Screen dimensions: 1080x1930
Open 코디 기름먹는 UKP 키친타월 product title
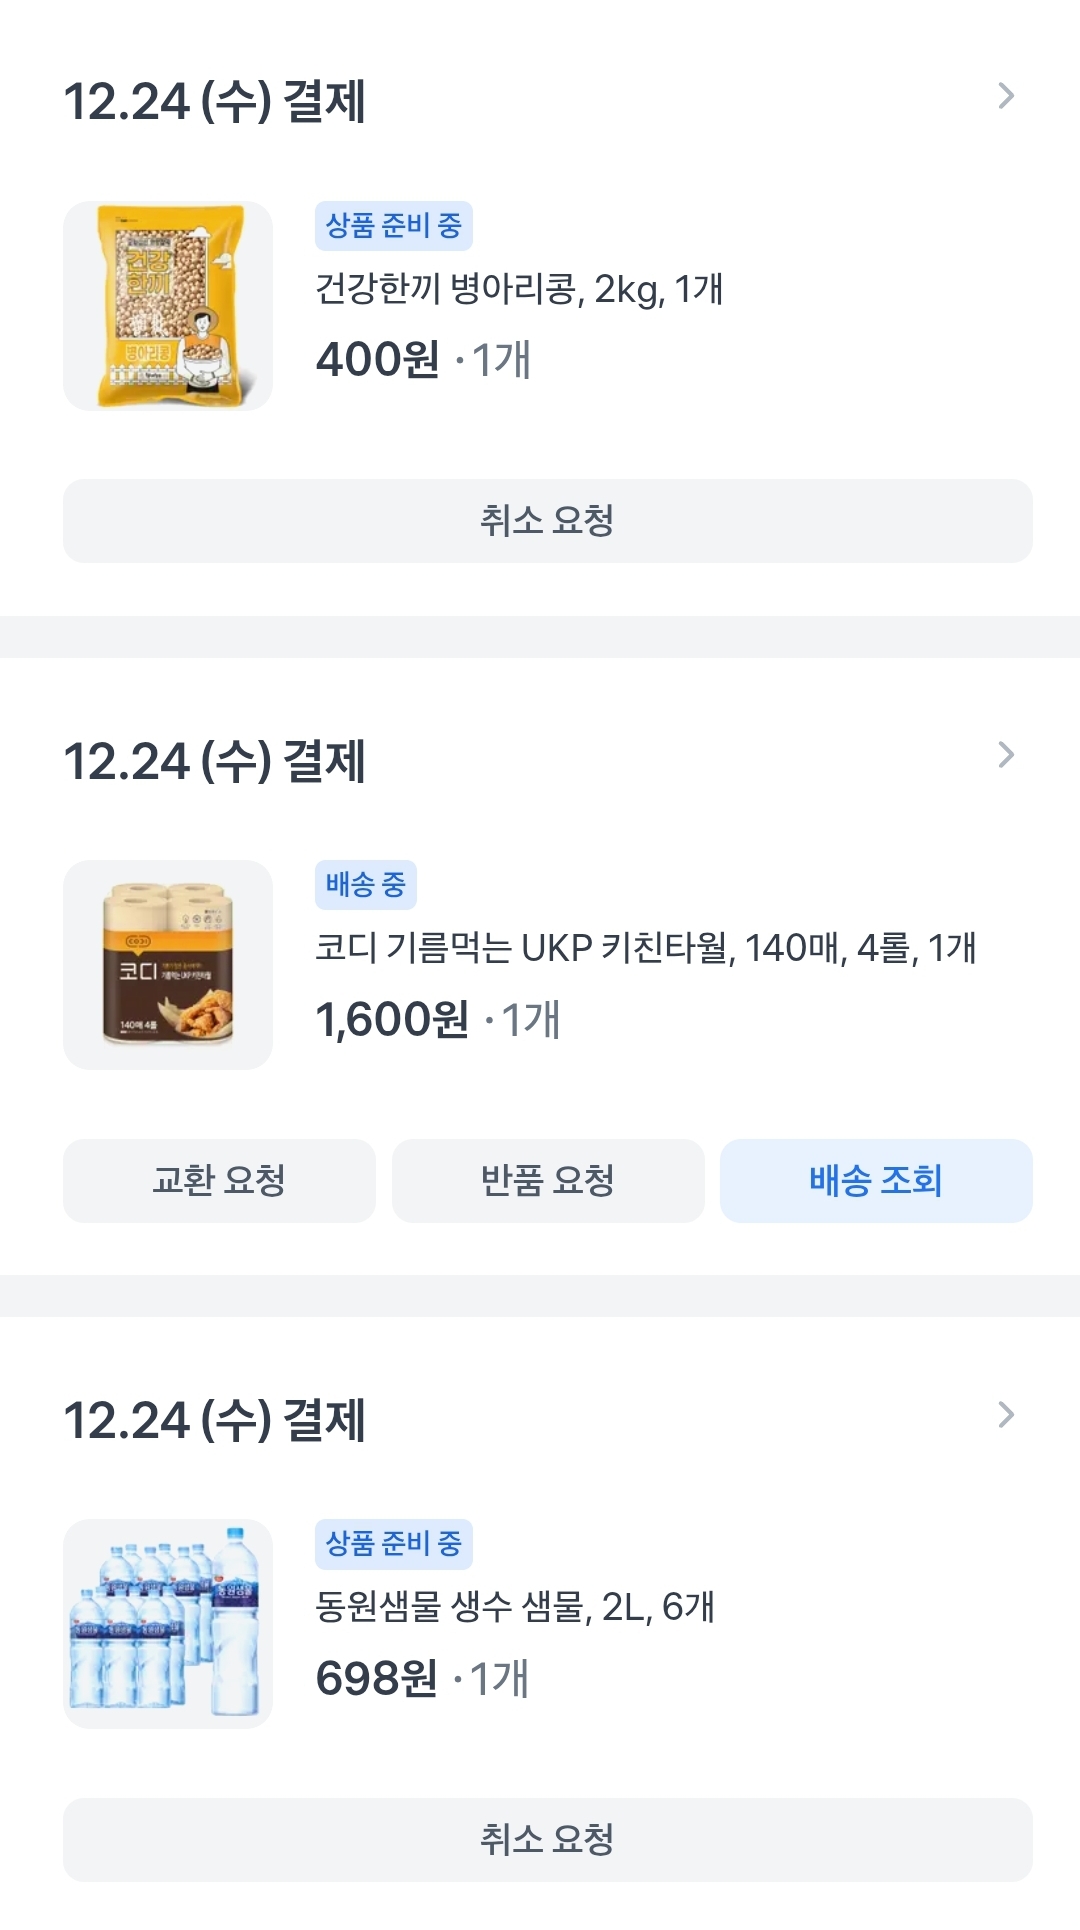click(646, 948)
